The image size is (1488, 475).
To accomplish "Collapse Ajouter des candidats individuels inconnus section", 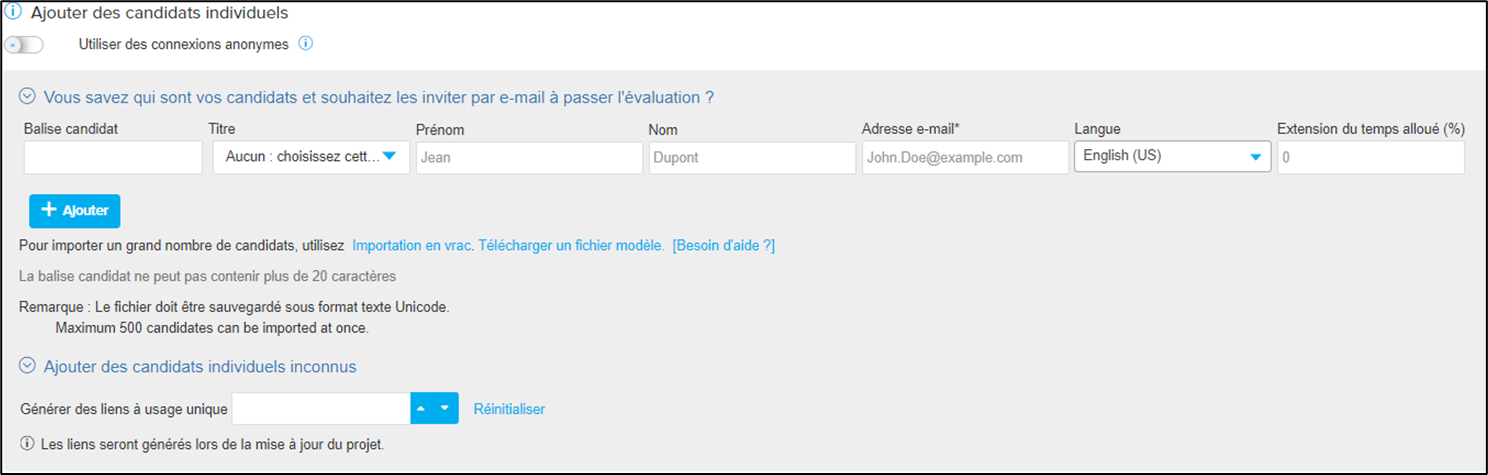I will point(28,366).
